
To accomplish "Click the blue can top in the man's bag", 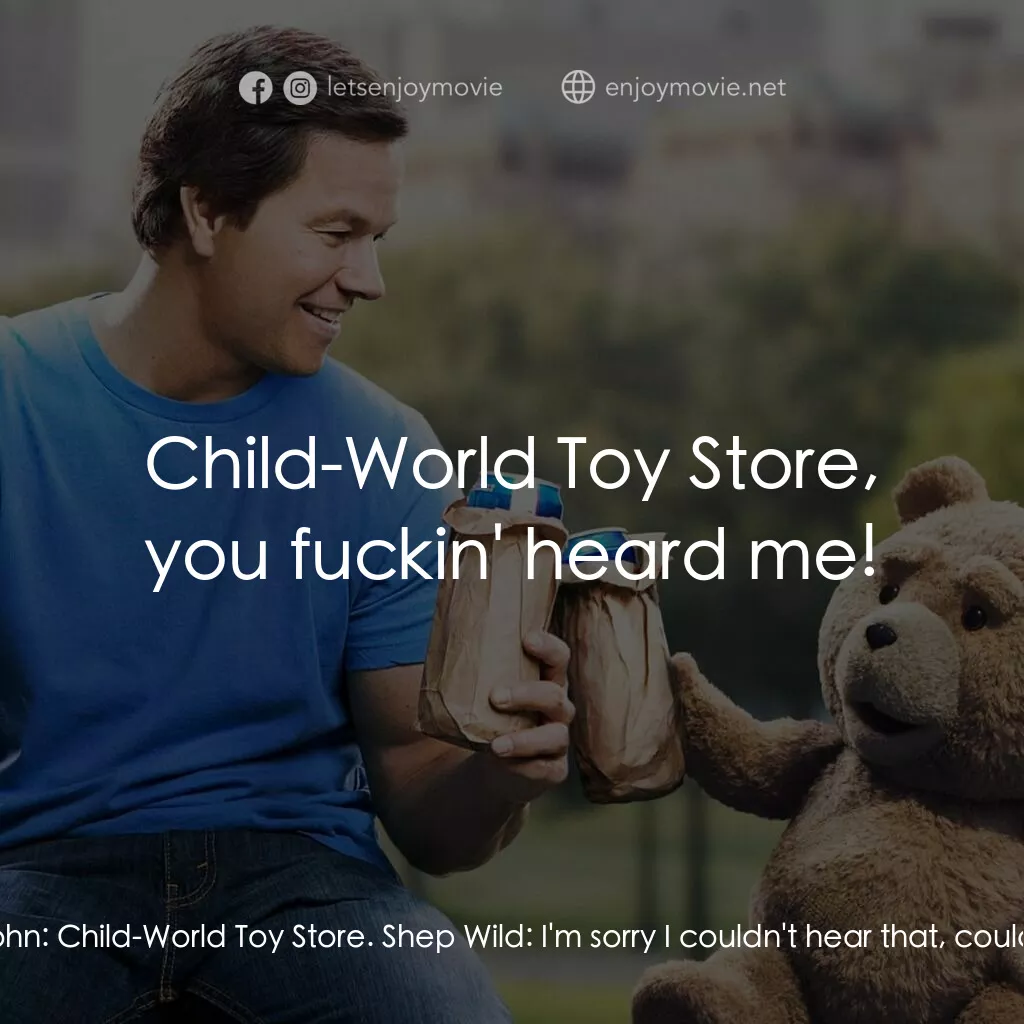I will point(516,496).
